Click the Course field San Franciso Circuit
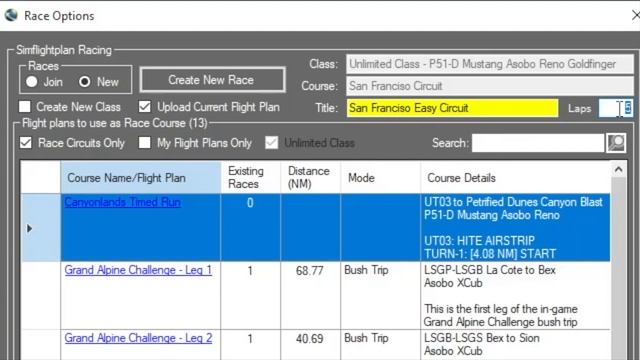The image size is (640, 360). click(489, 86)
